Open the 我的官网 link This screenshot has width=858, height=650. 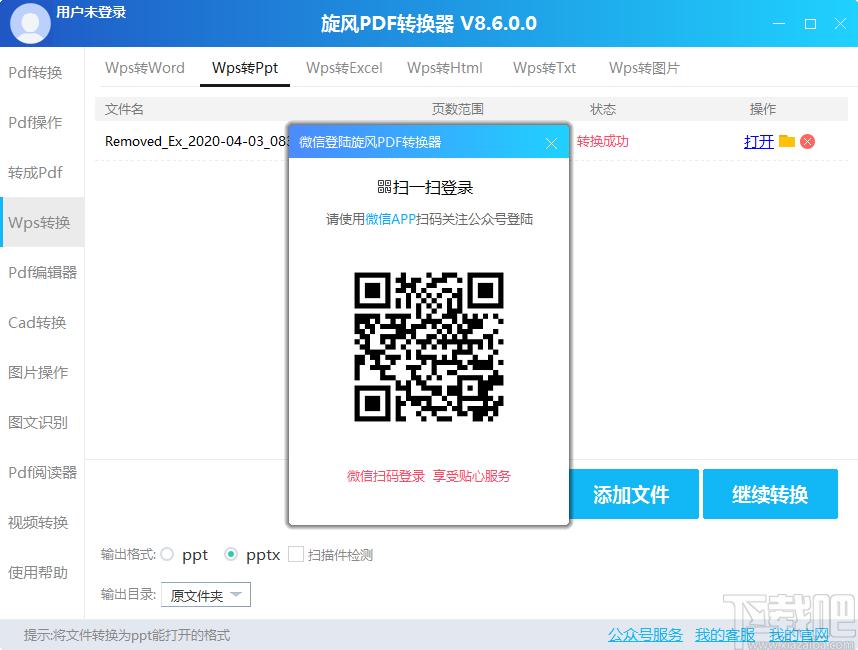tap(799, 635)
